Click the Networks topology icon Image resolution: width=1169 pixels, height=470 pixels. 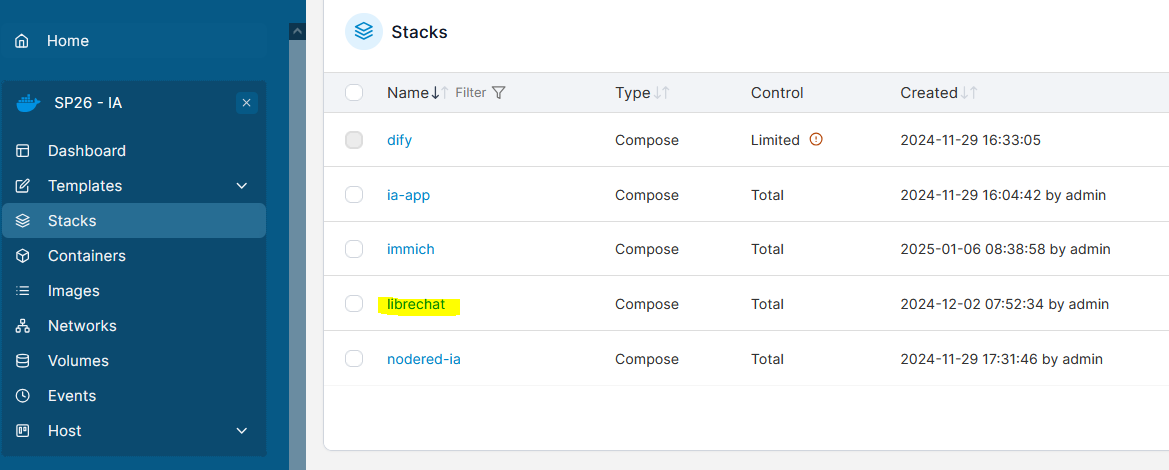pos(23,326)
